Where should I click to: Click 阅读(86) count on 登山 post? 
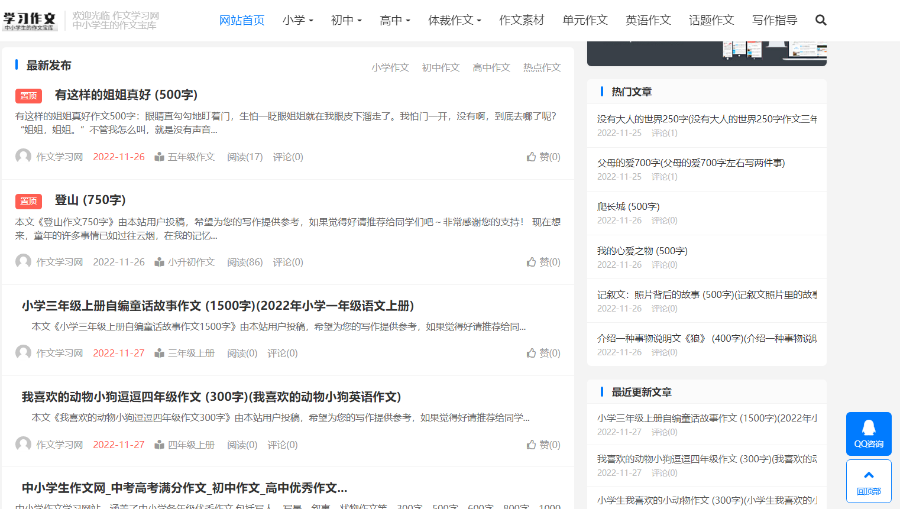tap(245, 262)
